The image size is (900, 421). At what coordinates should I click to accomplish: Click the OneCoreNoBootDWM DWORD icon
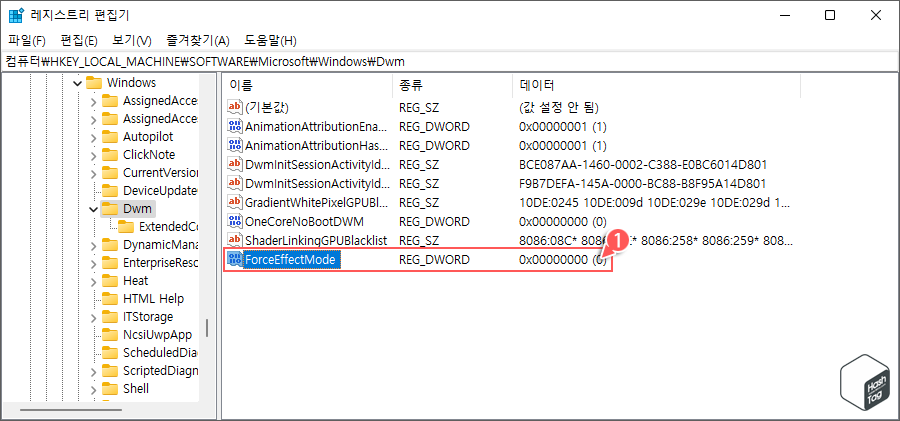tap(235, 221)
